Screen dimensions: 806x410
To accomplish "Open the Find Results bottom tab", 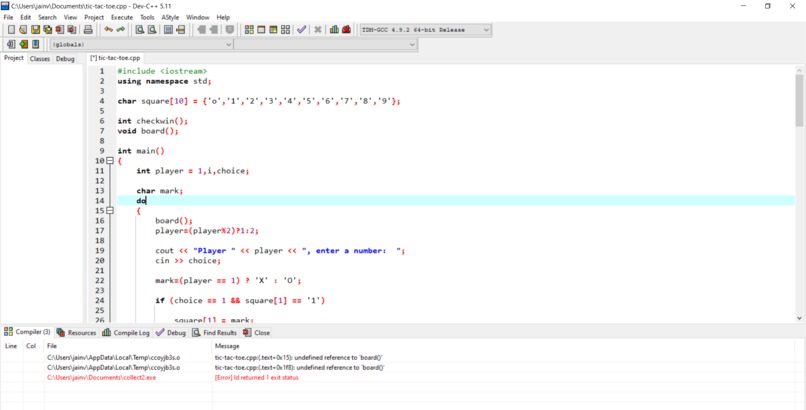I will point(214,332).
